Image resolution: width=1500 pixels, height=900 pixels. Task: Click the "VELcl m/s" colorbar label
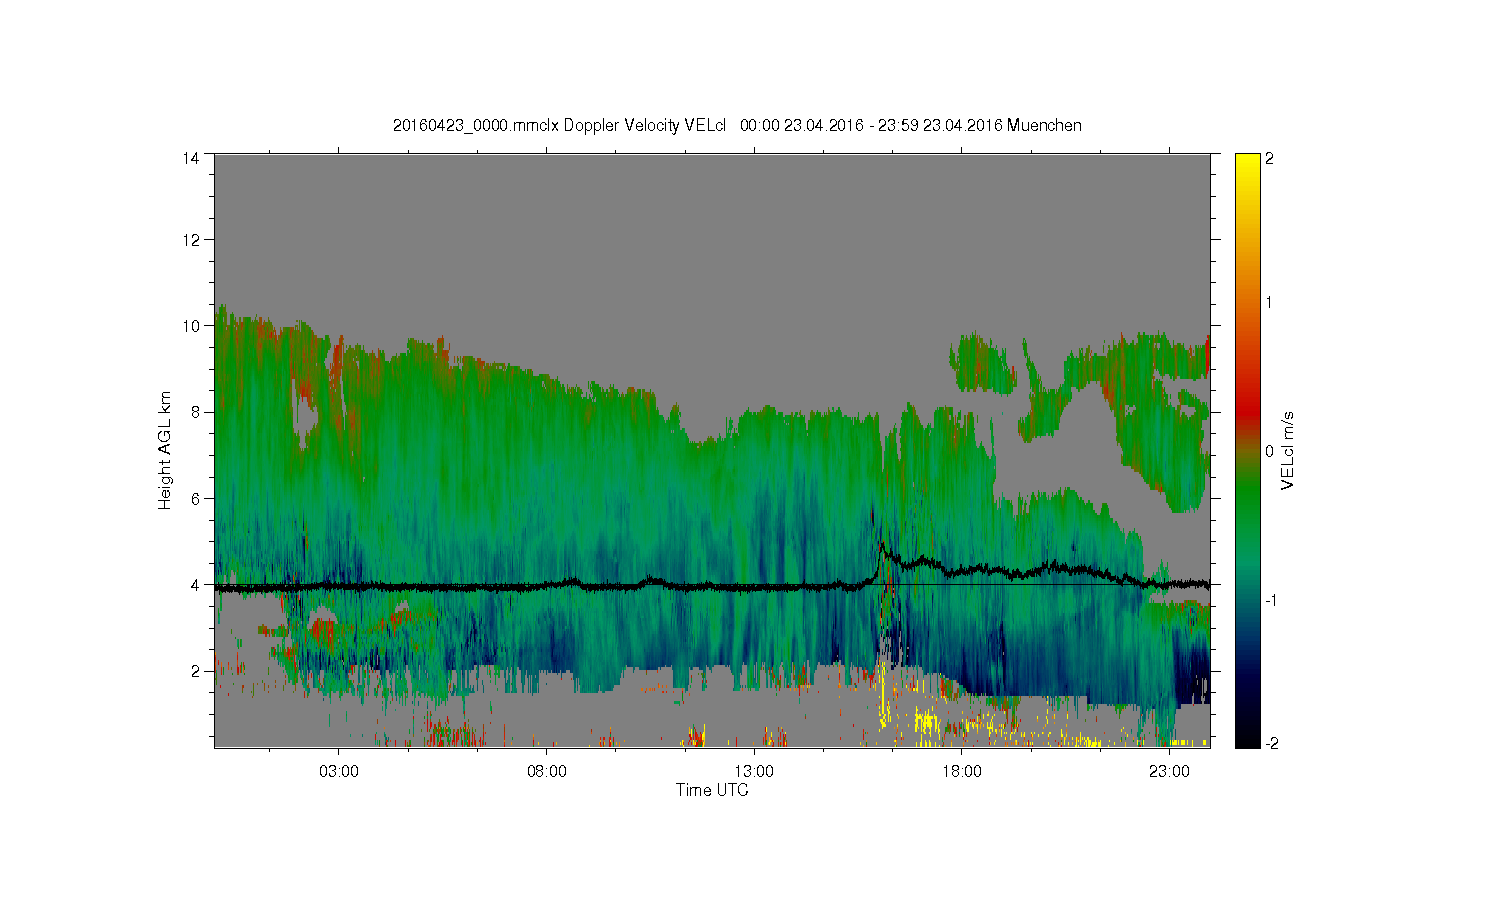pos(1288,450)
